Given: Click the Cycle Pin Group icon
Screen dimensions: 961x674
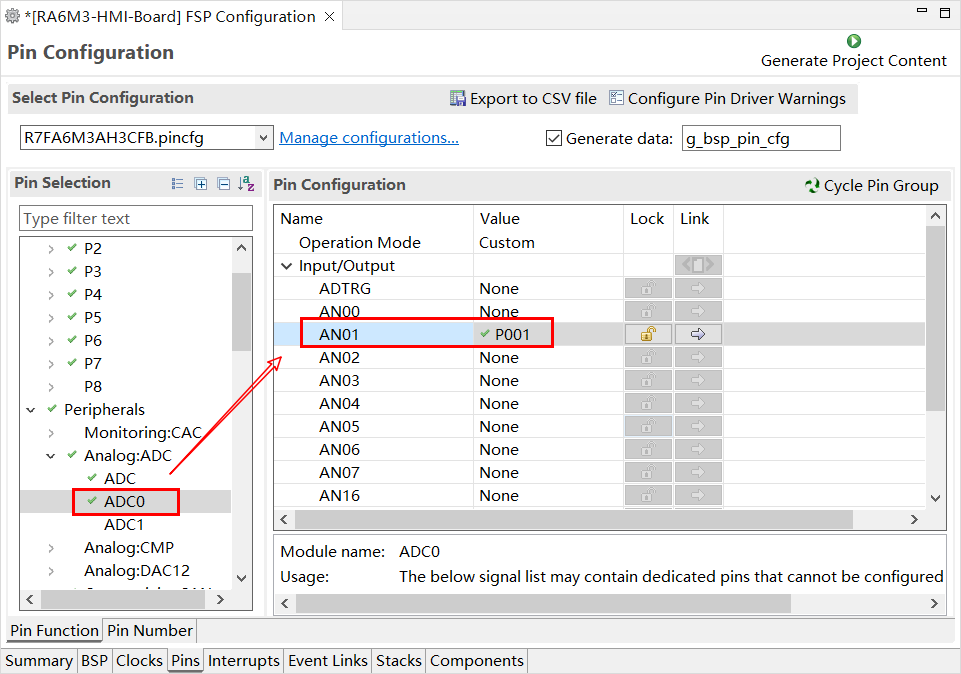Looking at the screenshot, I should click(x=812, y=186).
